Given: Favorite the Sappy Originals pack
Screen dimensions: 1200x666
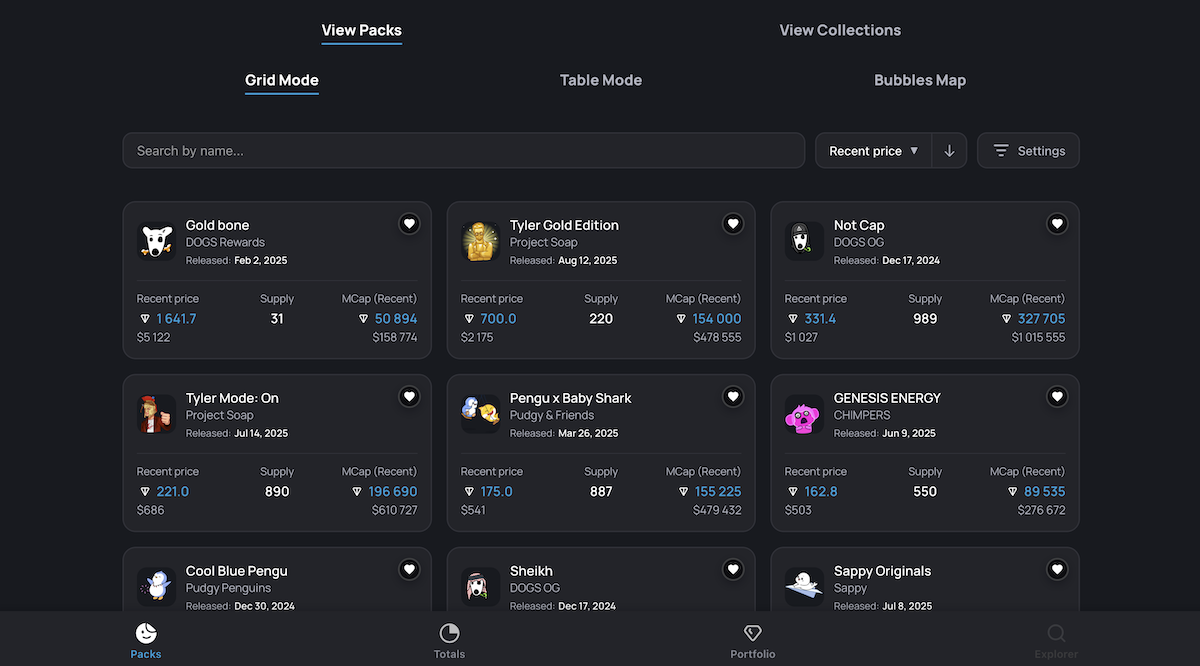Looking at the screenshot, I should 1057,570.
